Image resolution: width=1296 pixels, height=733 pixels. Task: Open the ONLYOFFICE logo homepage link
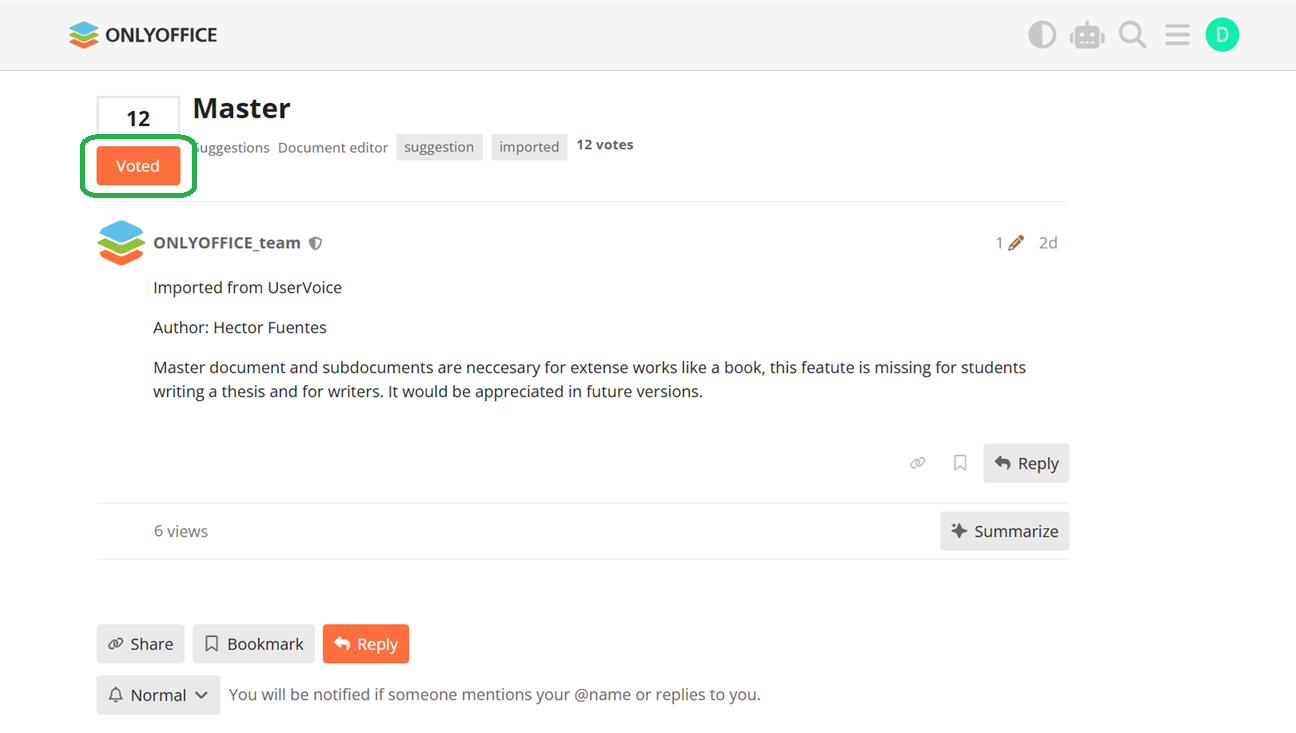[143, 35]
